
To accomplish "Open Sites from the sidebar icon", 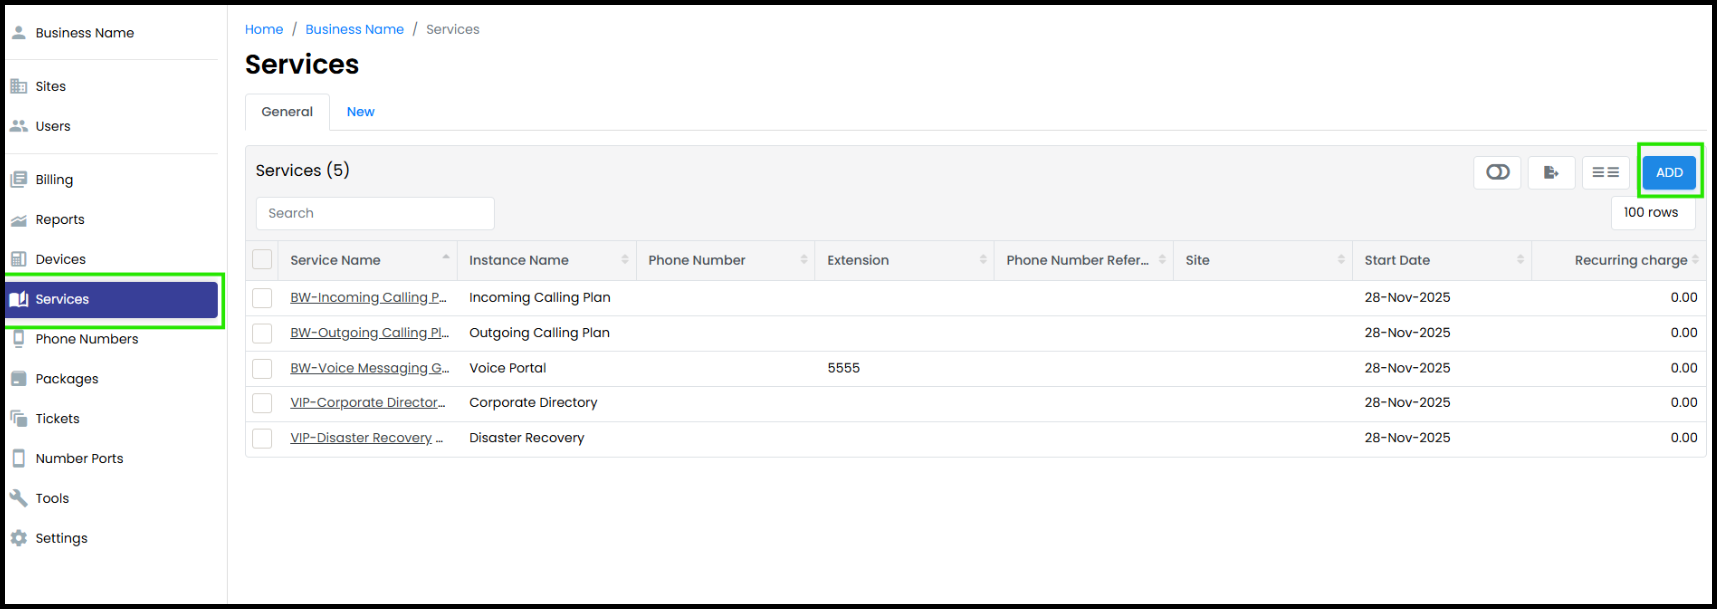I will coord(18,86).
